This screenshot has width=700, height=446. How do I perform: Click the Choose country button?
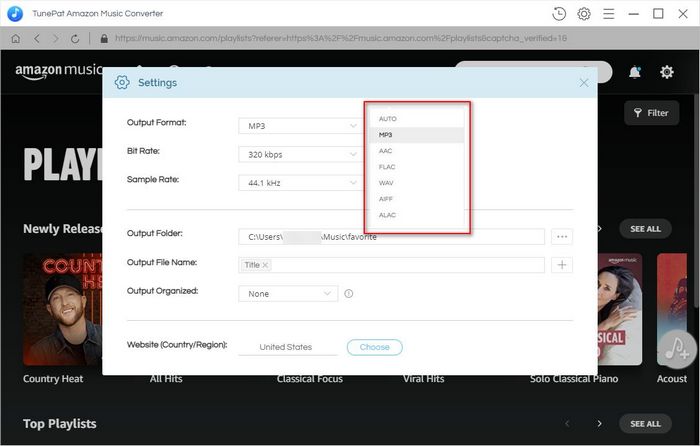coord(375,347)
